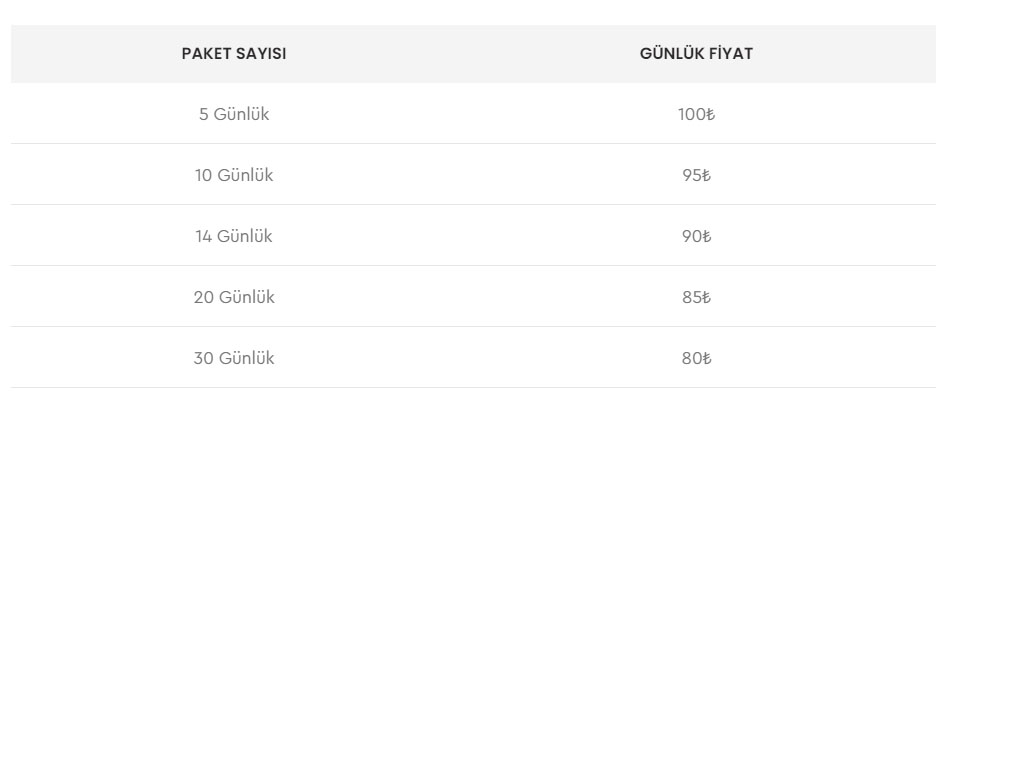The height and width of the screenshot is (768, 1024).
Task: Select the 30 Günlük package cell
Action: pos(234,358)
